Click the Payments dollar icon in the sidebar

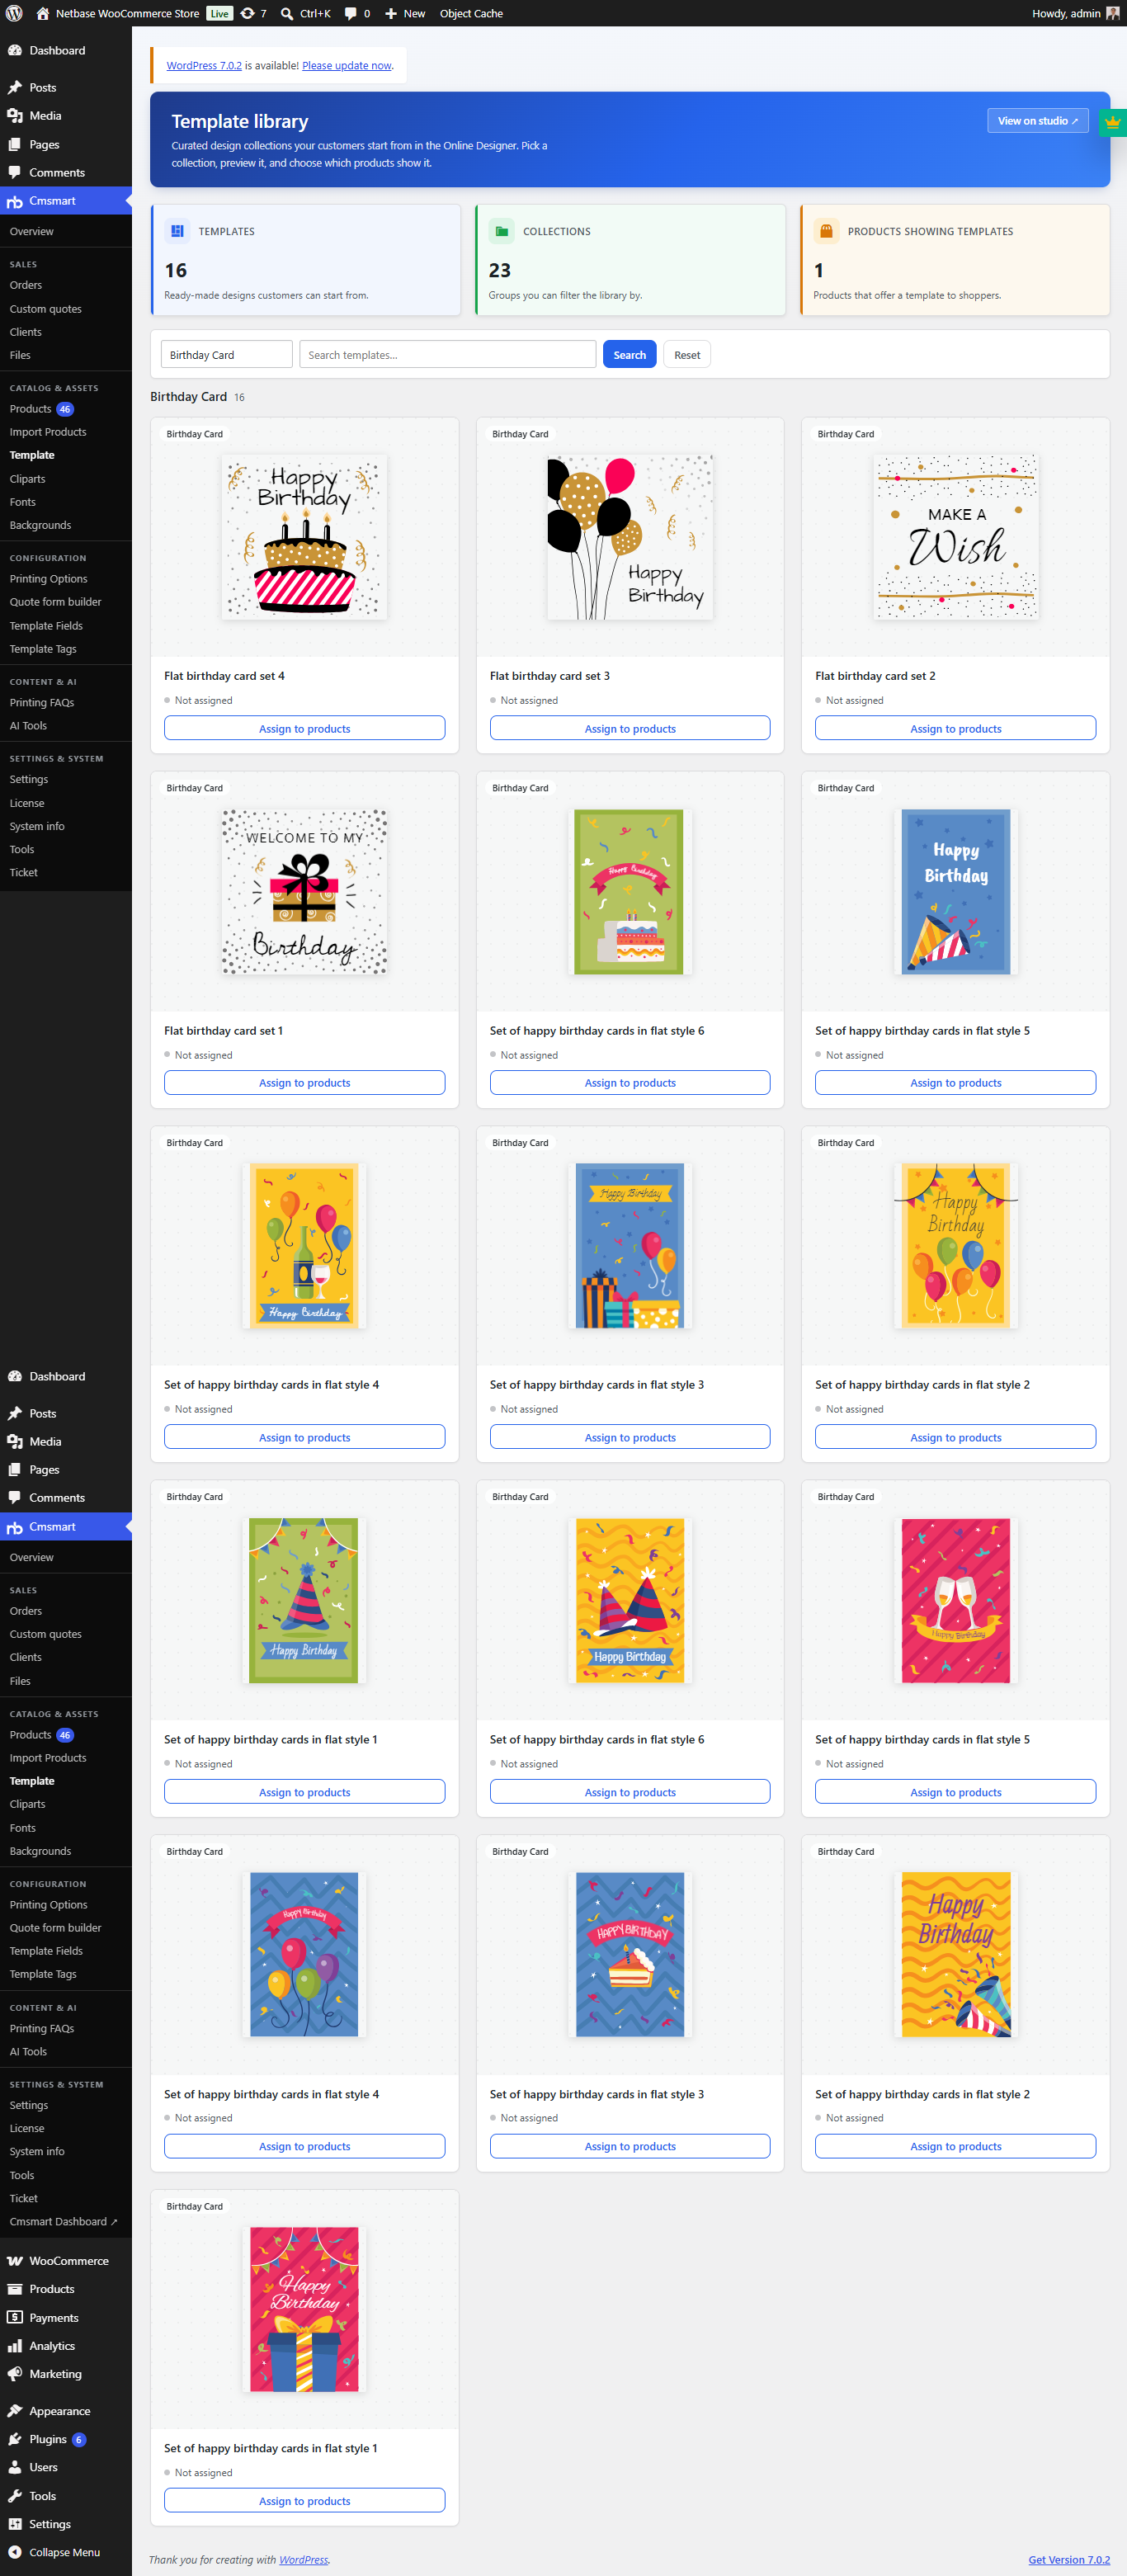point(15,2317)
